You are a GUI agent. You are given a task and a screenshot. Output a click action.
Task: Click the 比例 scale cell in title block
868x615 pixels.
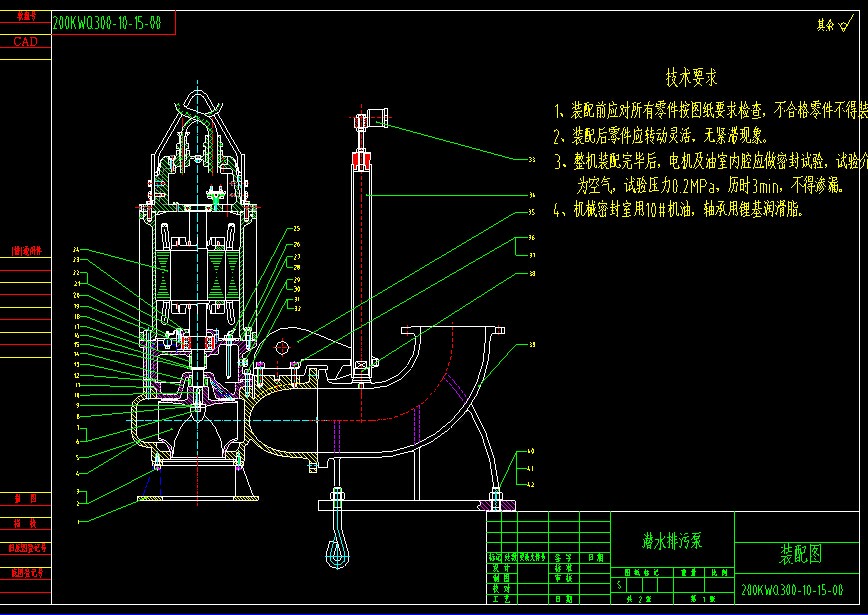pos(720,571)
